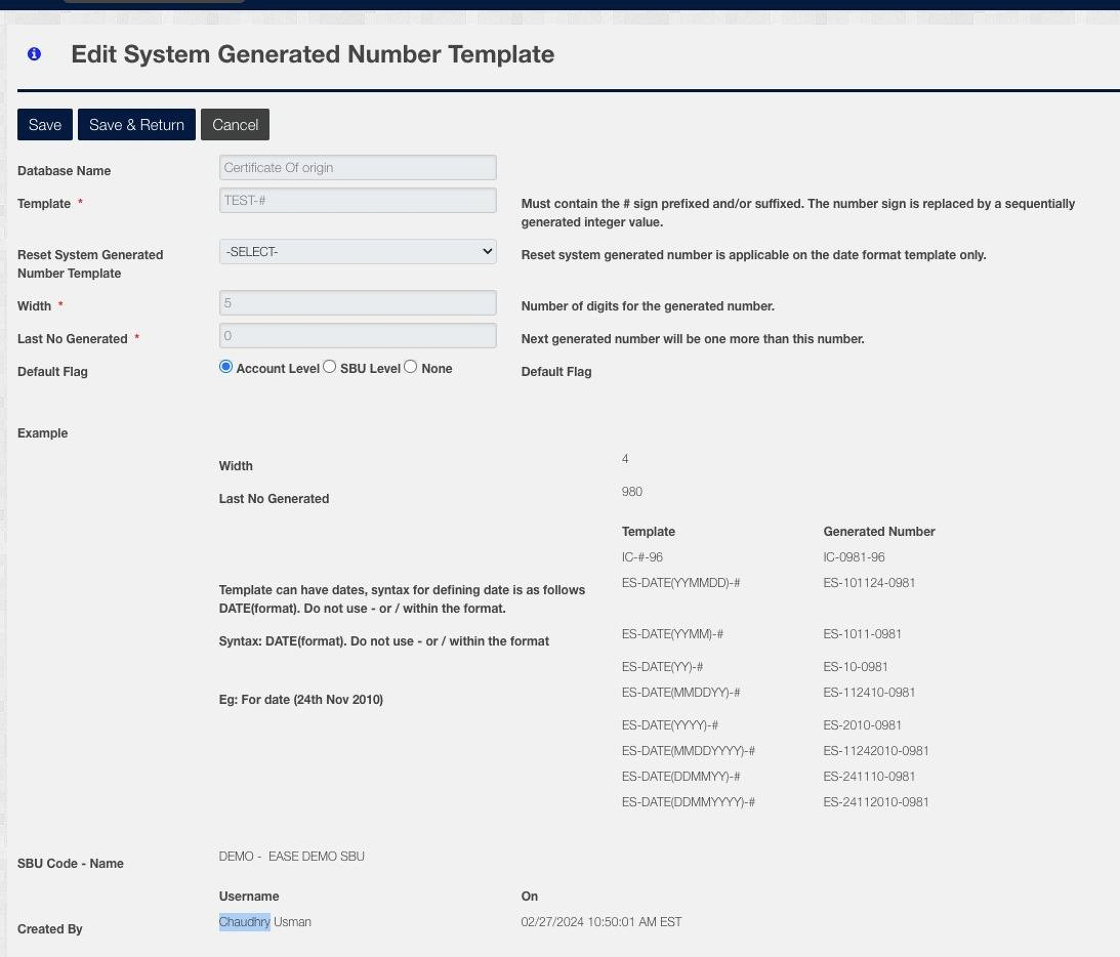Click template ES-DATE(YY)-#
The width and height of the screenshot is (1120, 957).
tap(662, 667)
